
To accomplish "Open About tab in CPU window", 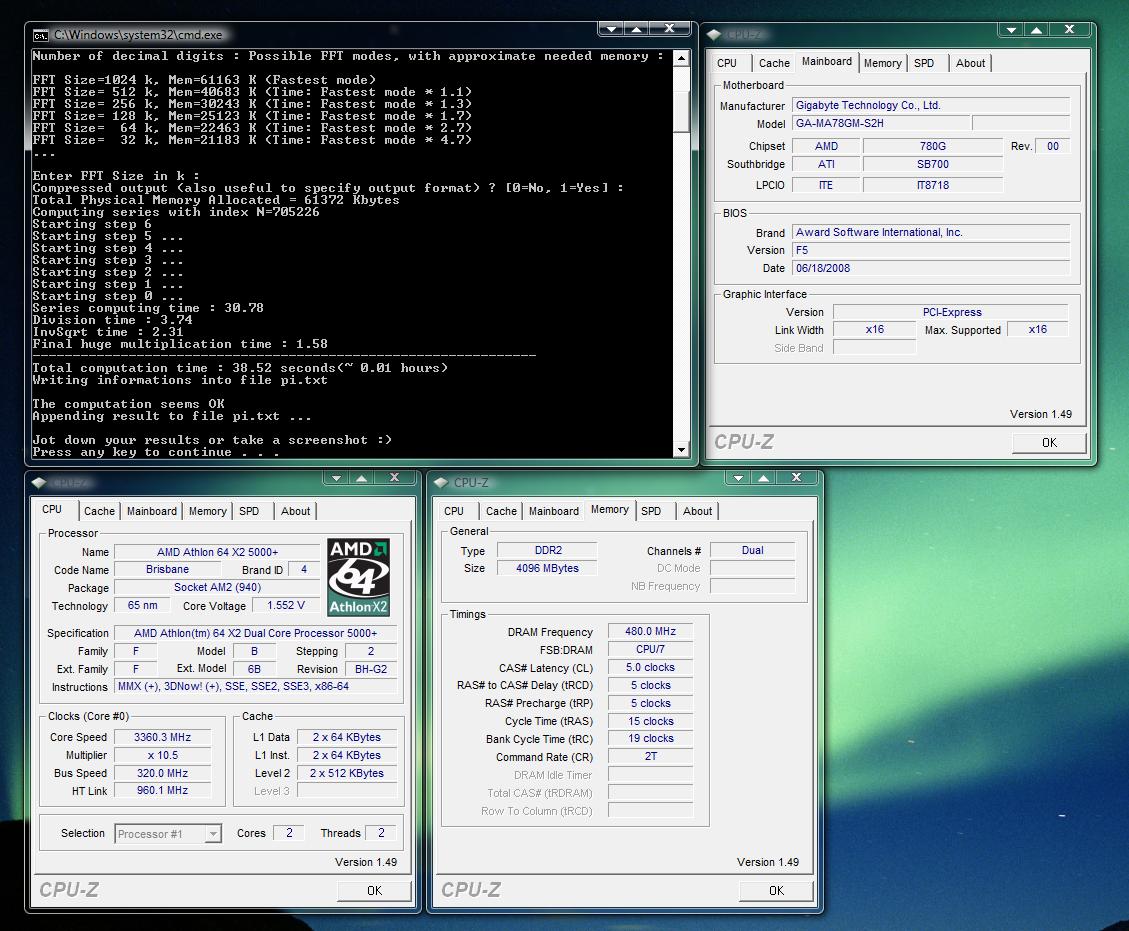I will click(295, 511).
